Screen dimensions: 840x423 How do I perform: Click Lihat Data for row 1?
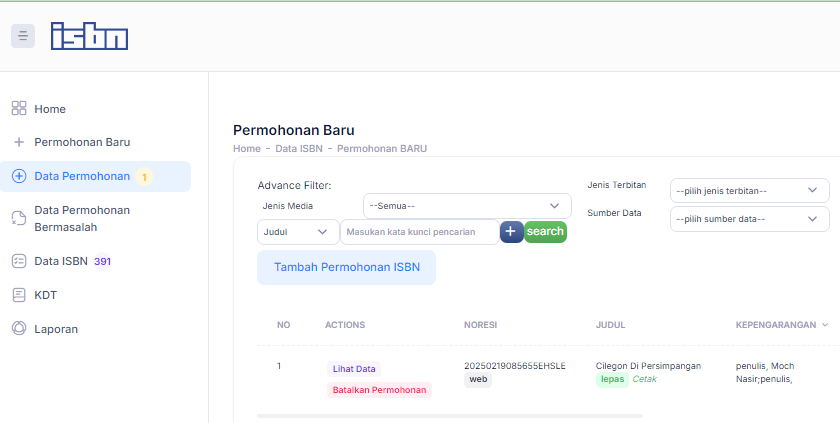355,369
